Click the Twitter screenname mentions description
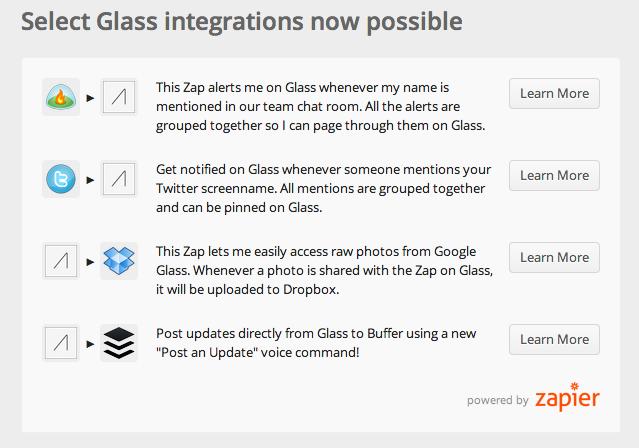This screenshot has width=639, height=448. pos(324,188)
